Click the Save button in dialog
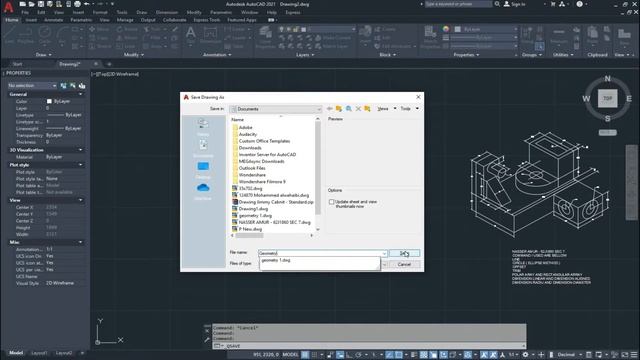This screenshot has height=360, width=640. (x=404, y=253)
